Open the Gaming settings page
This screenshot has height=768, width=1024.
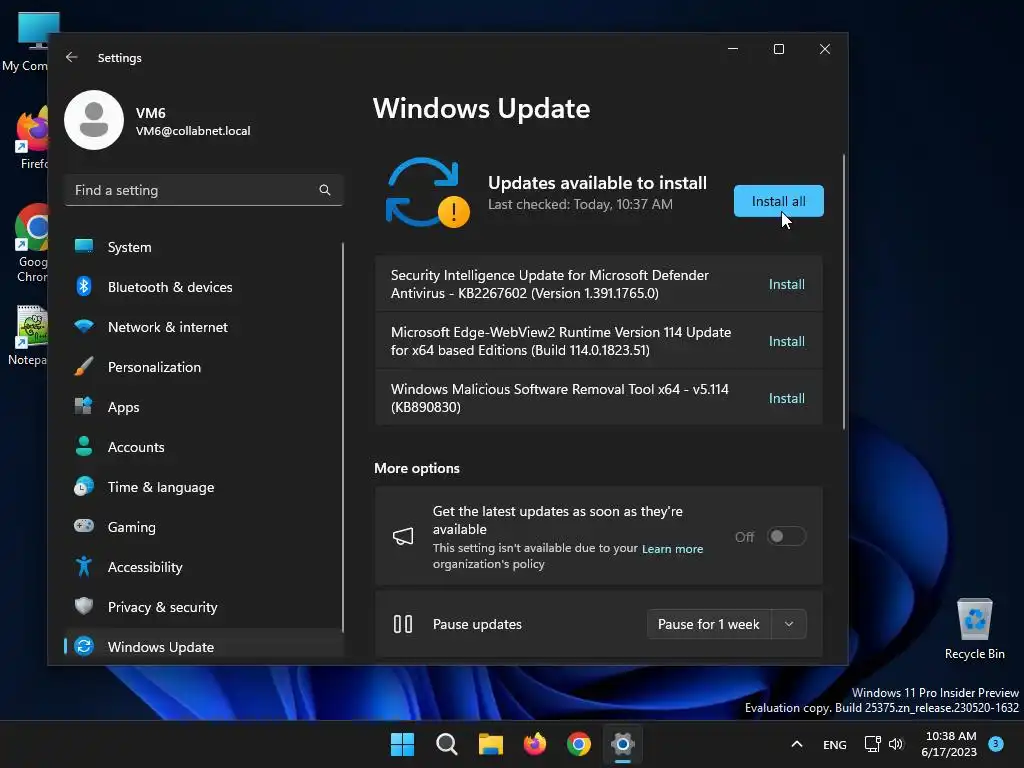tap(204, 527)
